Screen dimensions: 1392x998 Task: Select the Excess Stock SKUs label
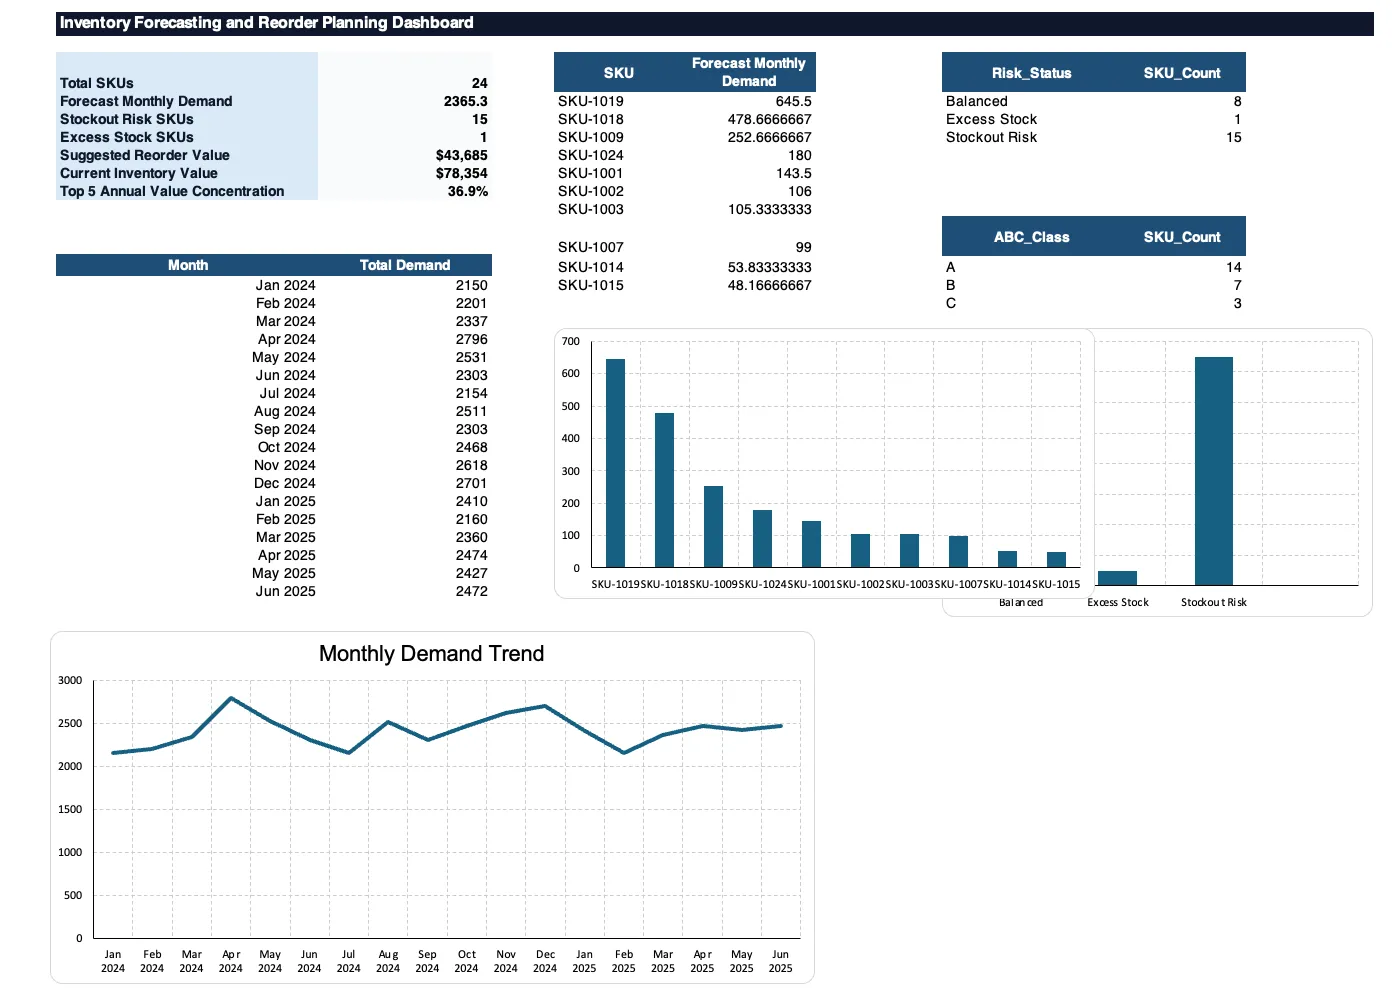click(127, 137)
